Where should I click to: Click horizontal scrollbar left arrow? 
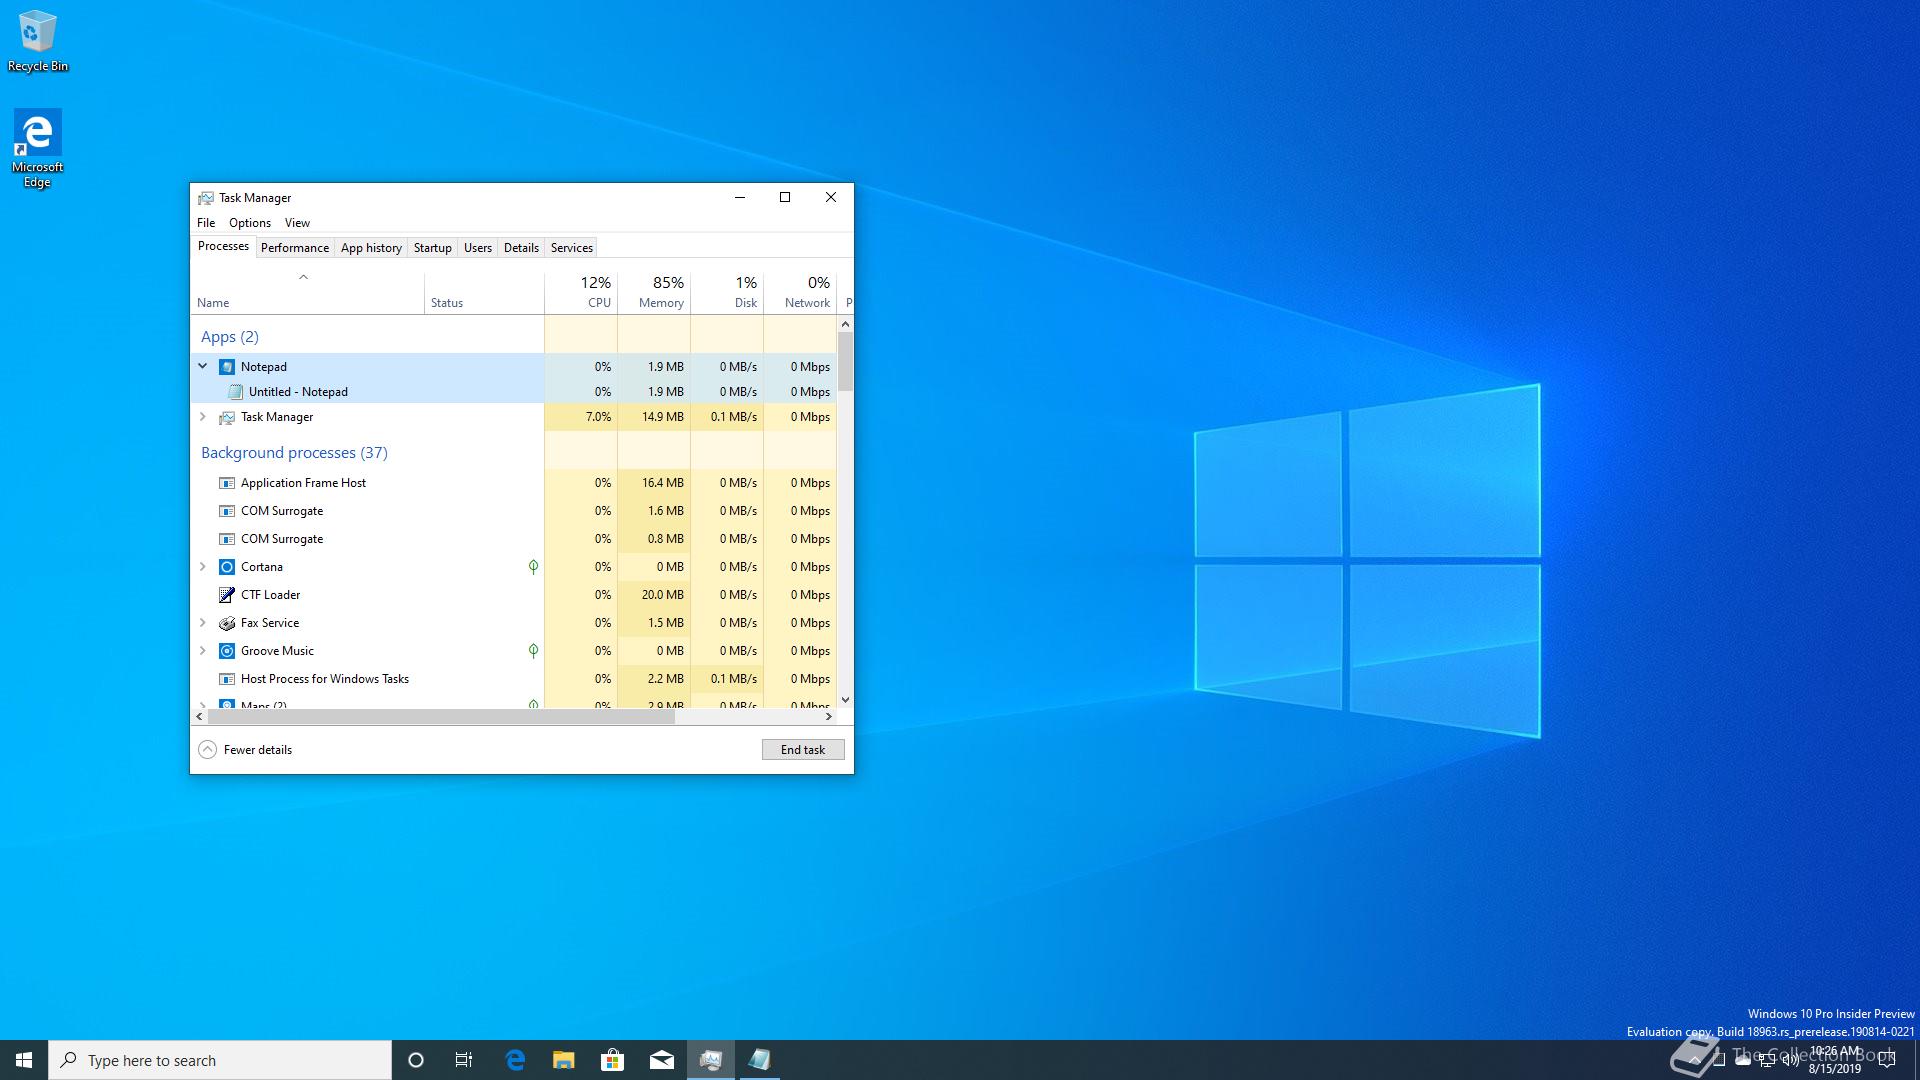[x=200, y=717]
